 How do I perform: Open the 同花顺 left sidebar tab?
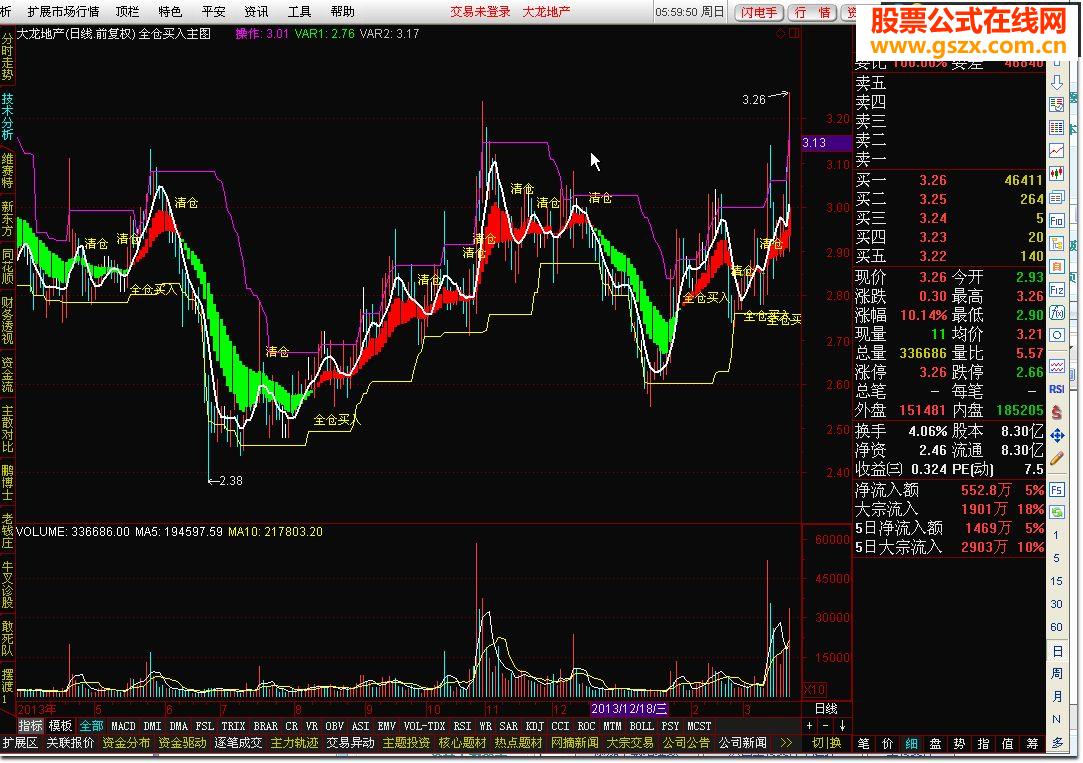[7, 268]
